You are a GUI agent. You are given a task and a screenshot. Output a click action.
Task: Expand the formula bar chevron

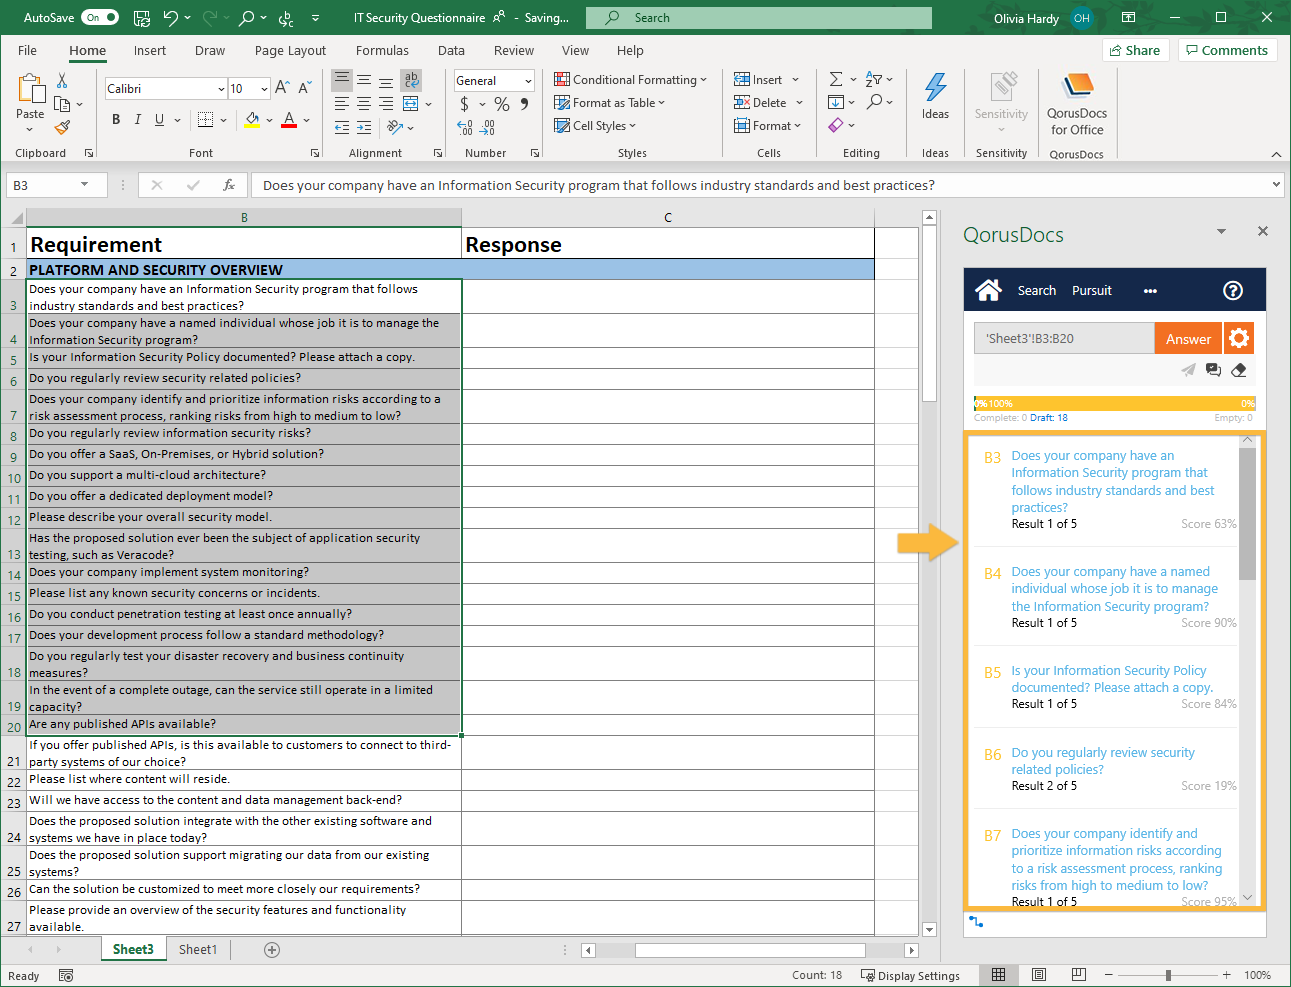click(x=1276, y=185)
